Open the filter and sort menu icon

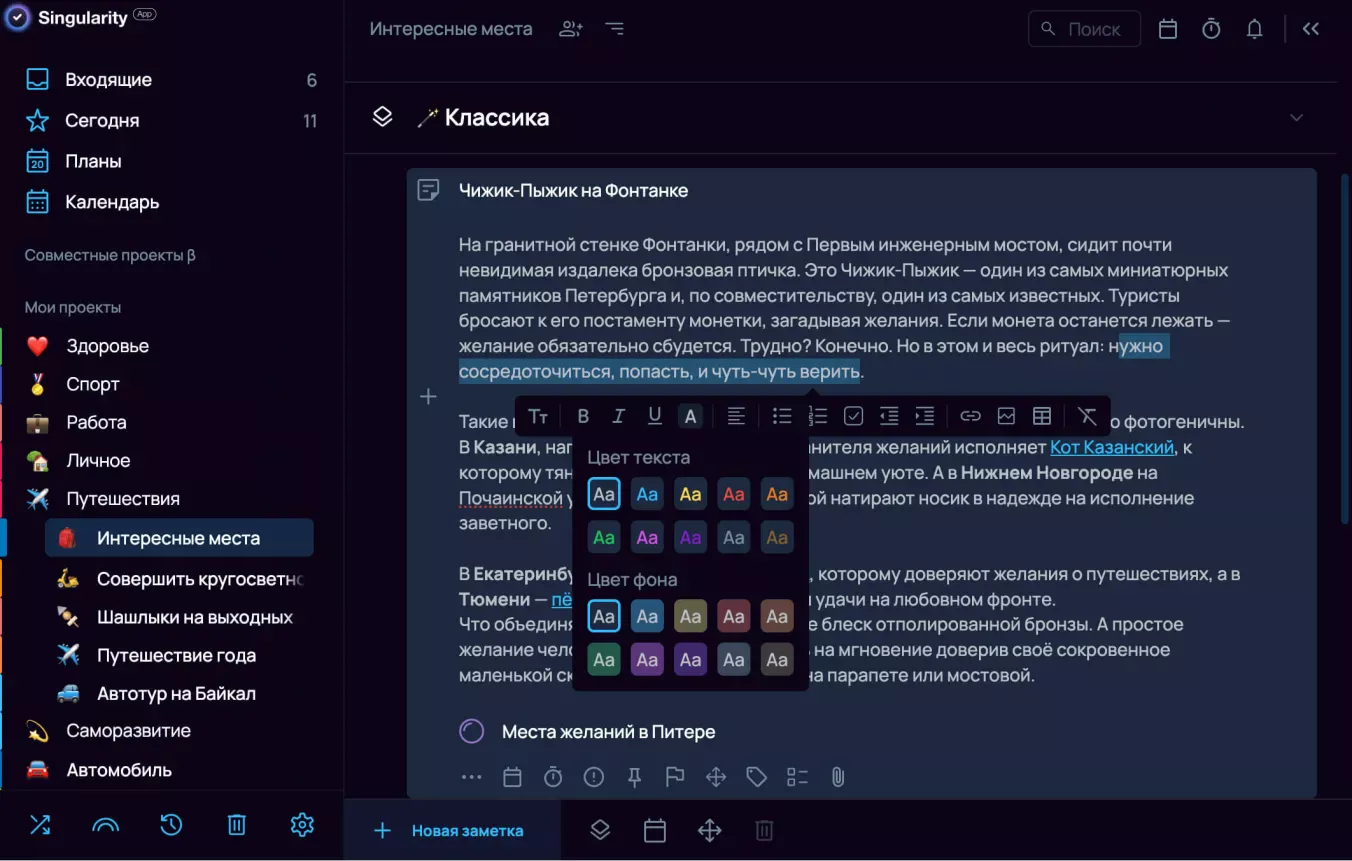[x=615, y=29]
